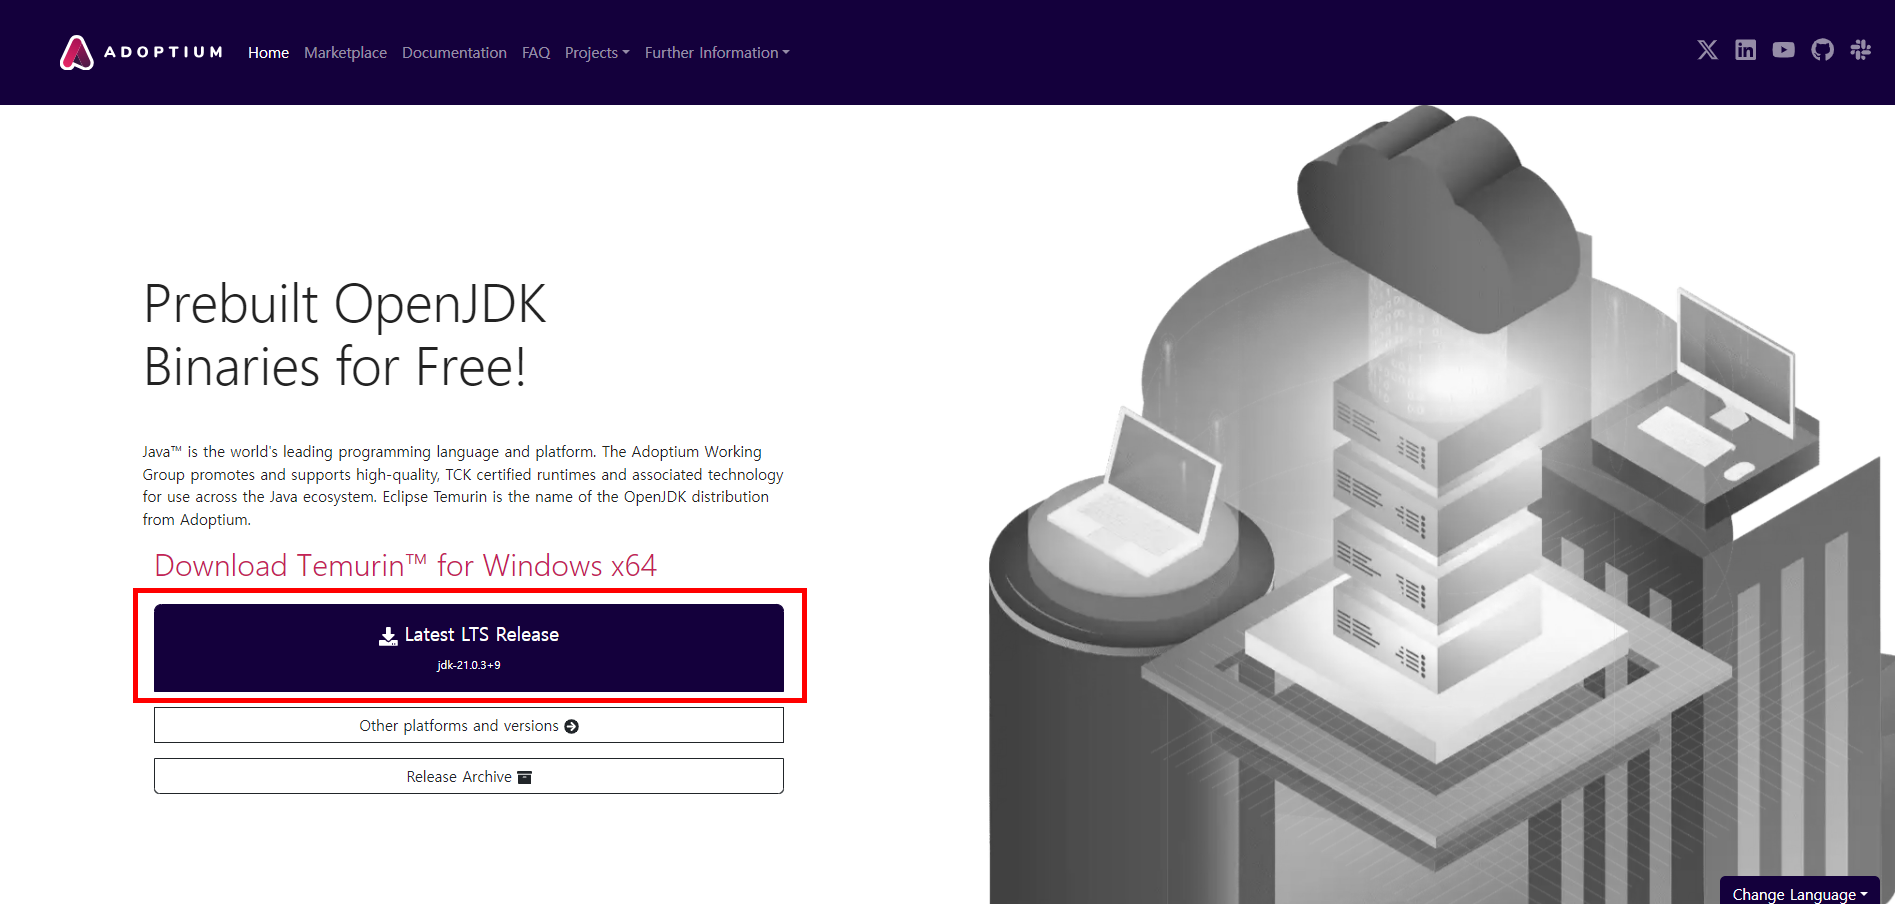Open the Slack icon
This screenshot has width=1895, height=904.
click(x=1860, y=50)
